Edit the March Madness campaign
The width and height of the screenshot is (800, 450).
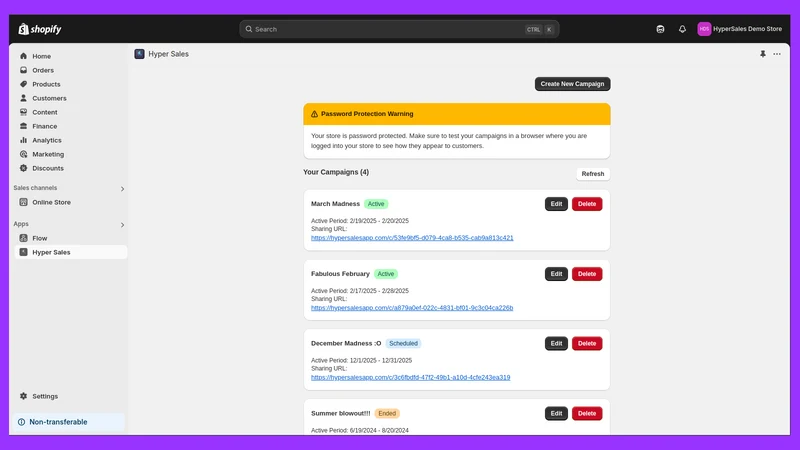[x=556, y=204]
